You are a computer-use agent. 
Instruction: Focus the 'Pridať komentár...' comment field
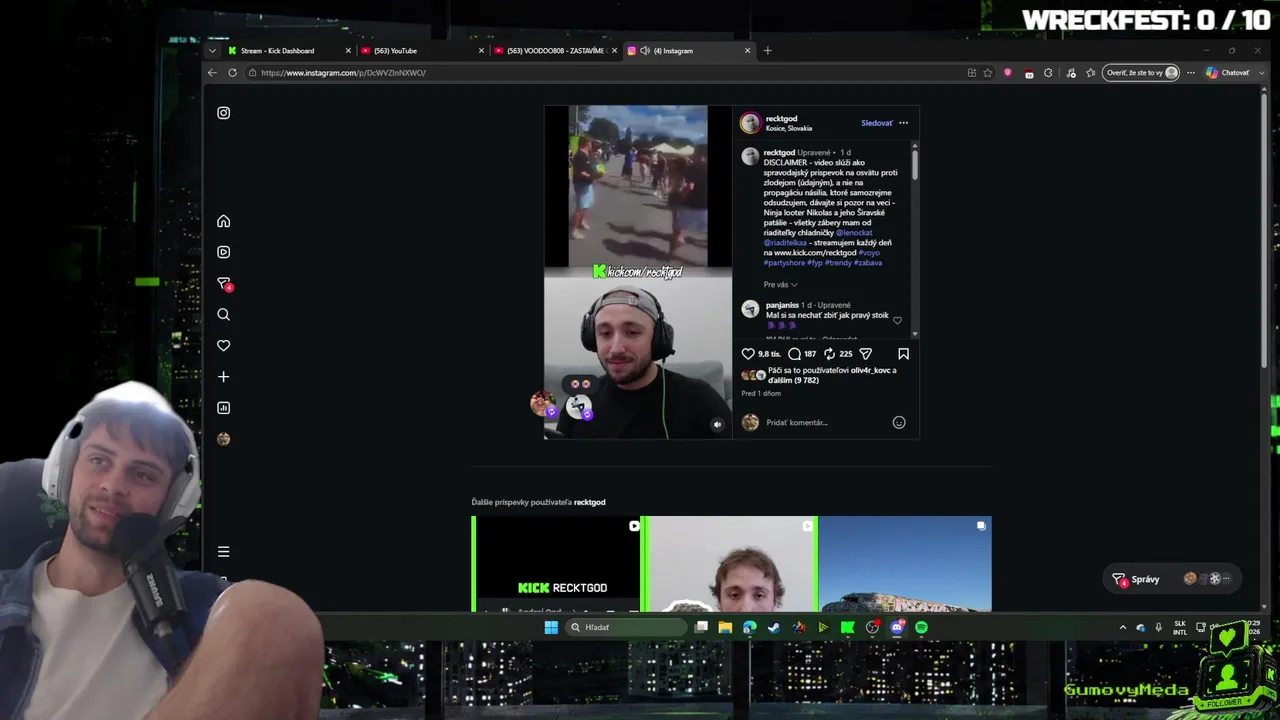point(825,423)
